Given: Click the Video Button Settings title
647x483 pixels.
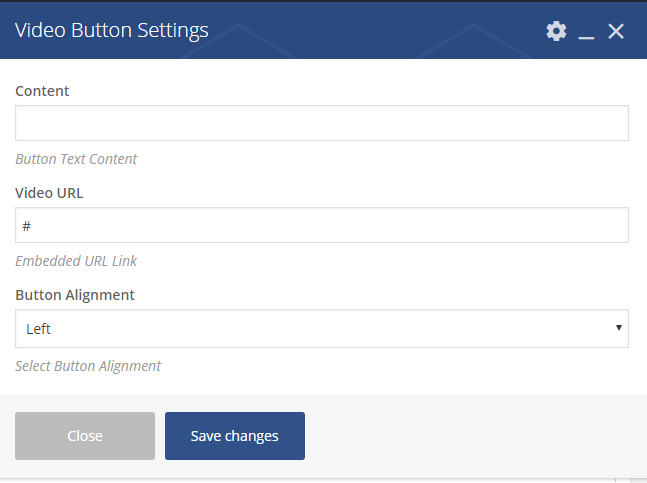Looking at the screenshot, I should pyautogui.click(x=112, y=30).
